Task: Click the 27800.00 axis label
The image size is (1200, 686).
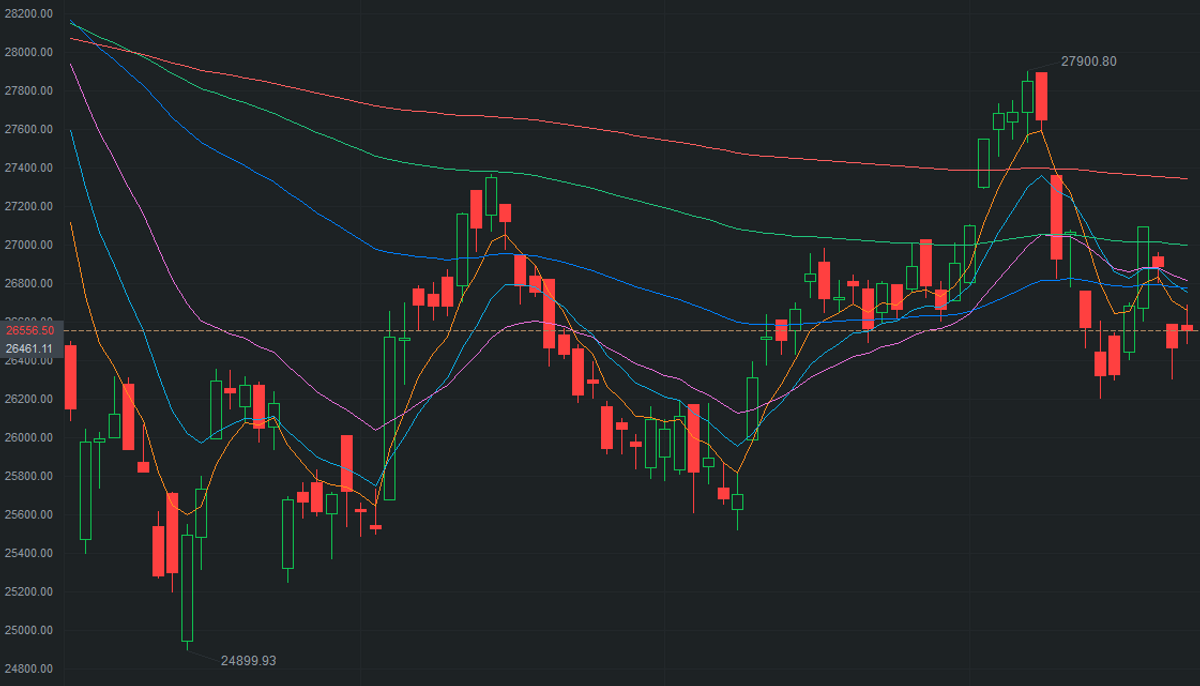Action: click(28, 91)
